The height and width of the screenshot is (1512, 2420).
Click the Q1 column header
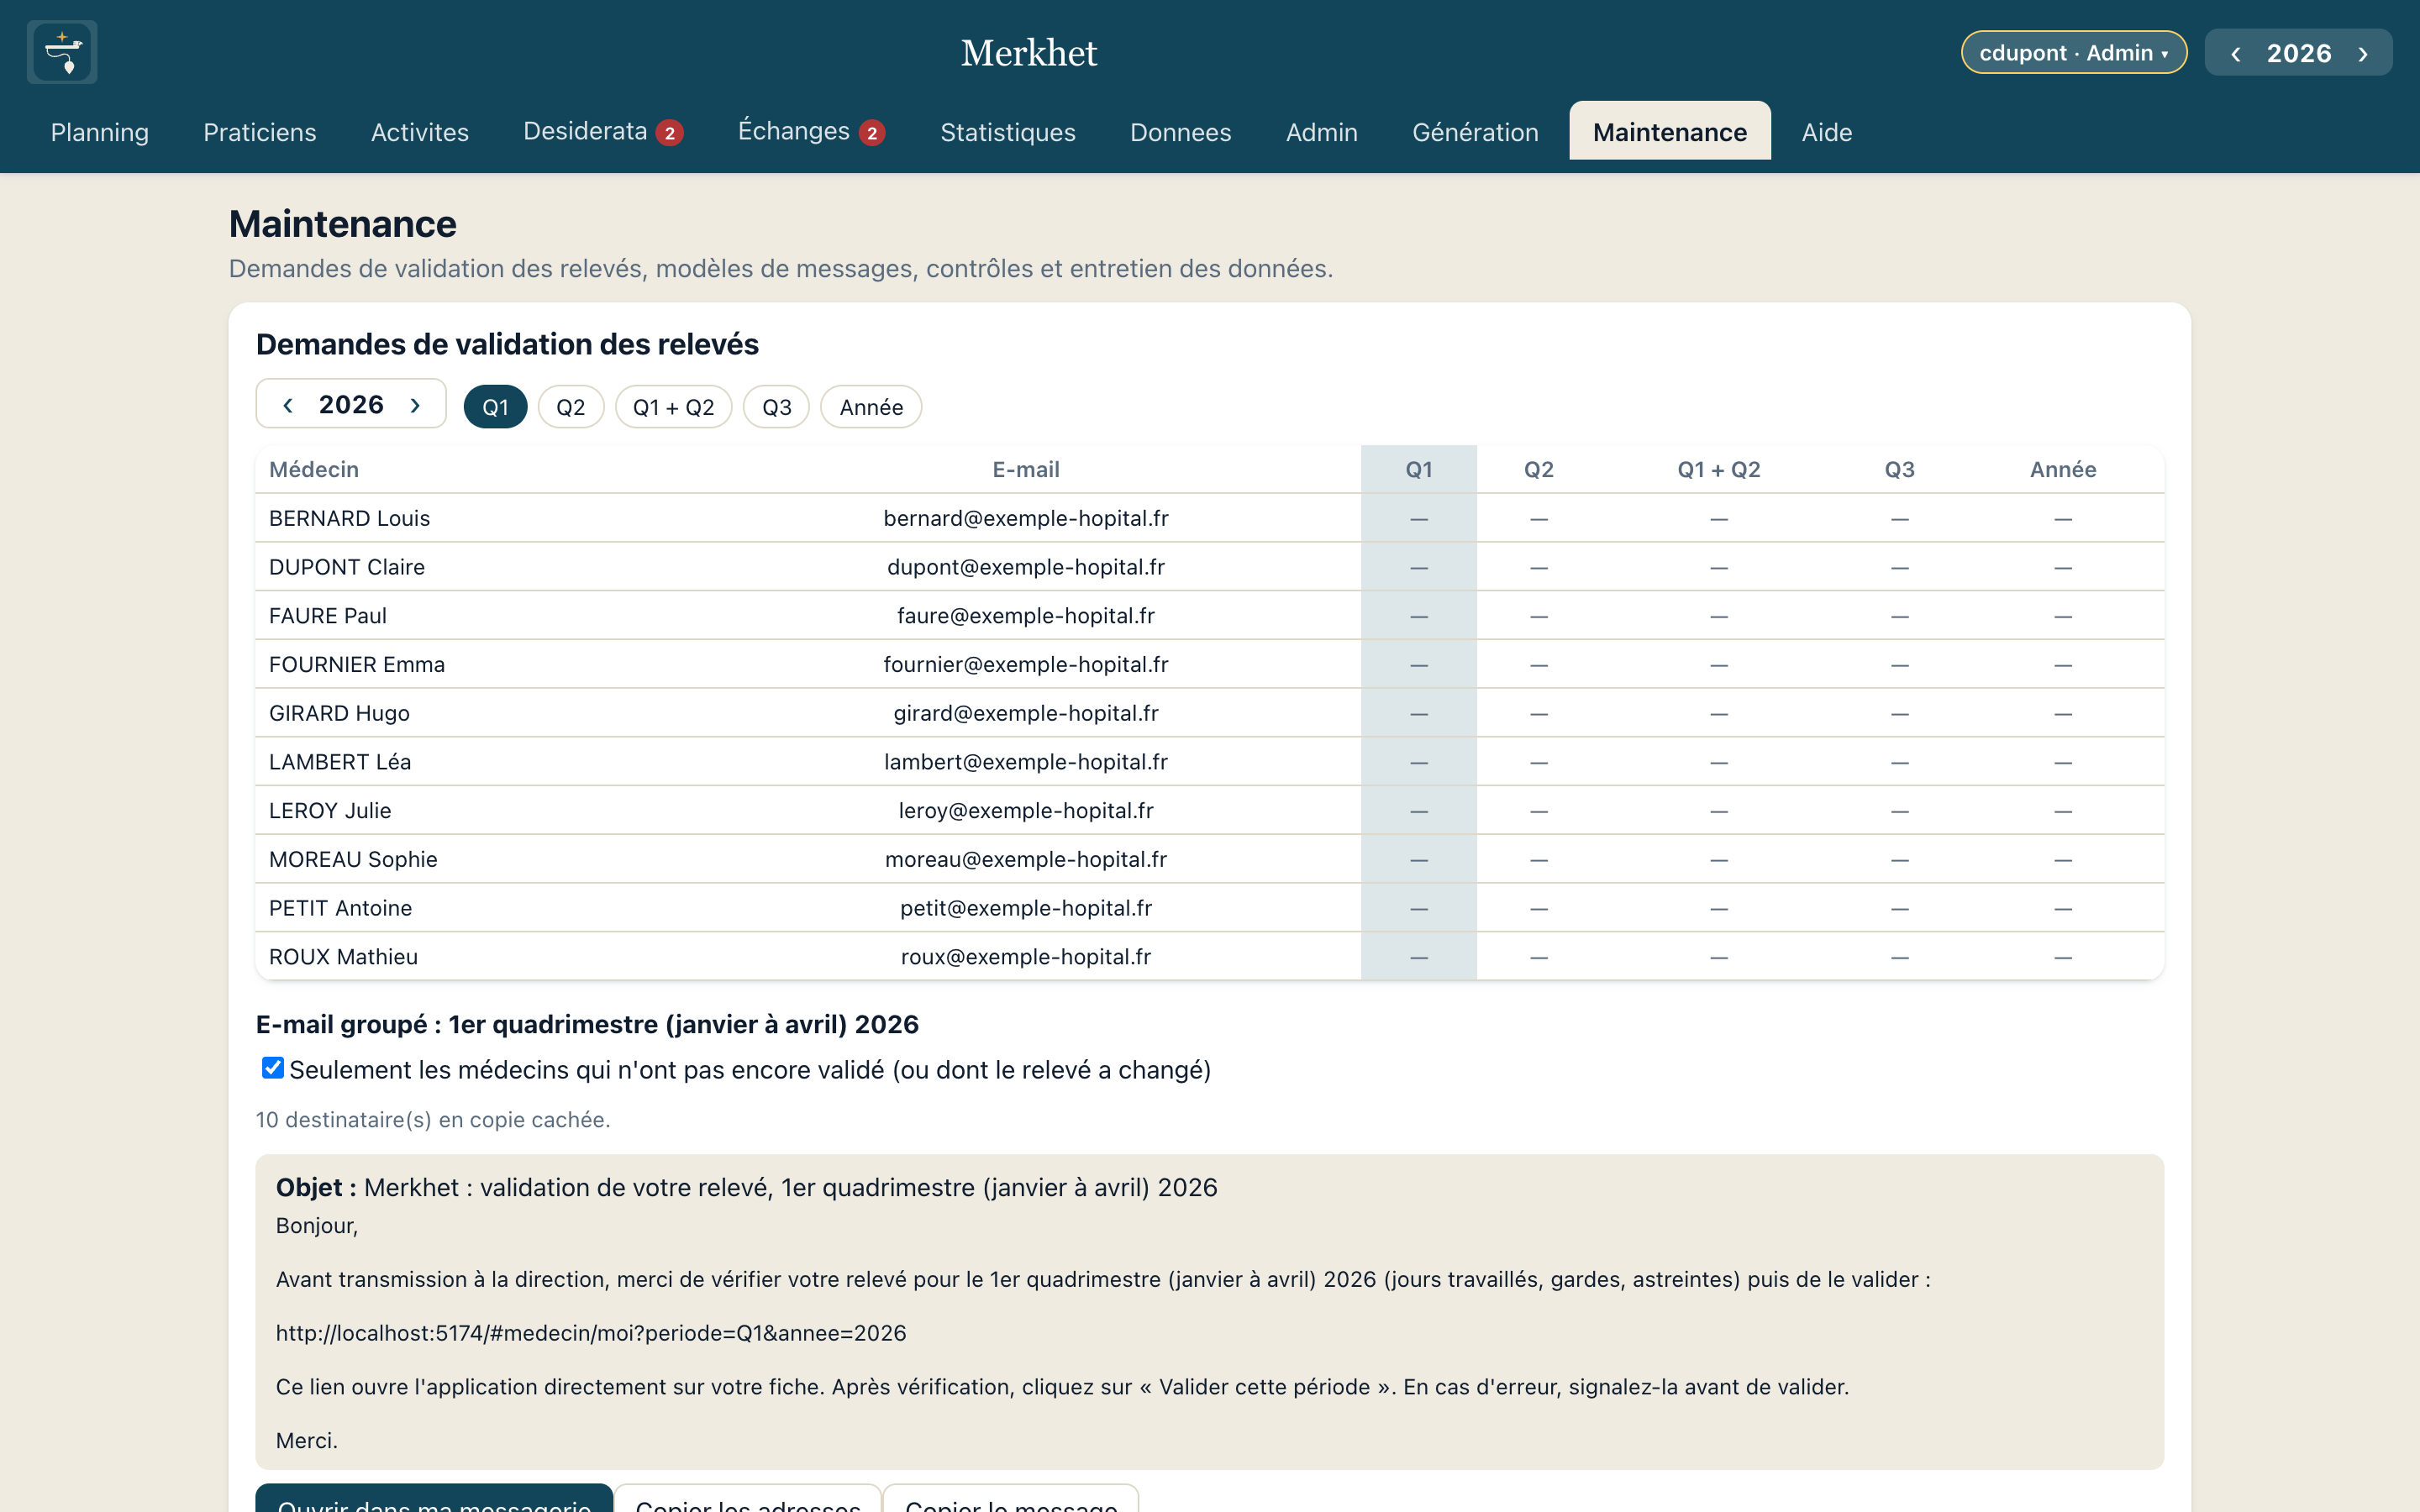(x=1419, y=469)
